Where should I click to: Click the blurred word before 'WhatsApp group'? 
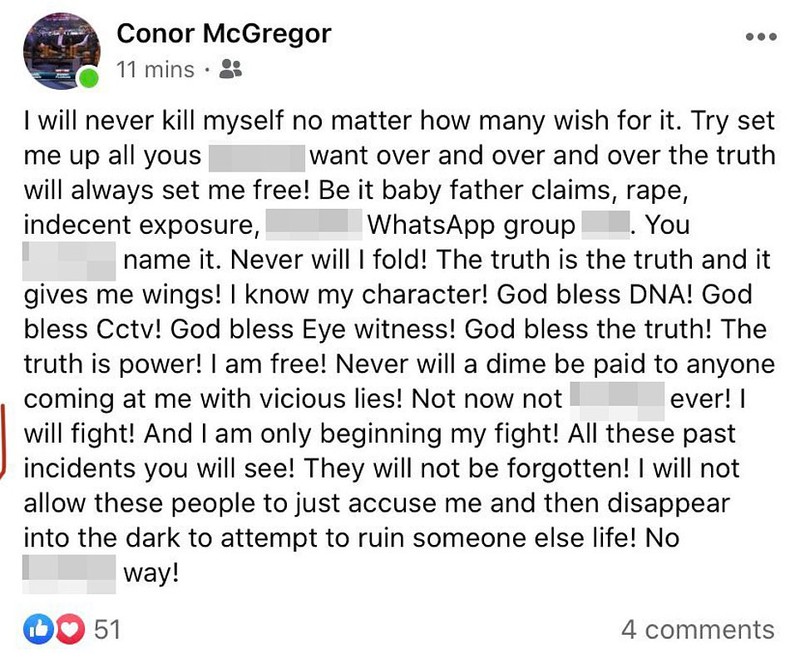(x=314, y=224)
